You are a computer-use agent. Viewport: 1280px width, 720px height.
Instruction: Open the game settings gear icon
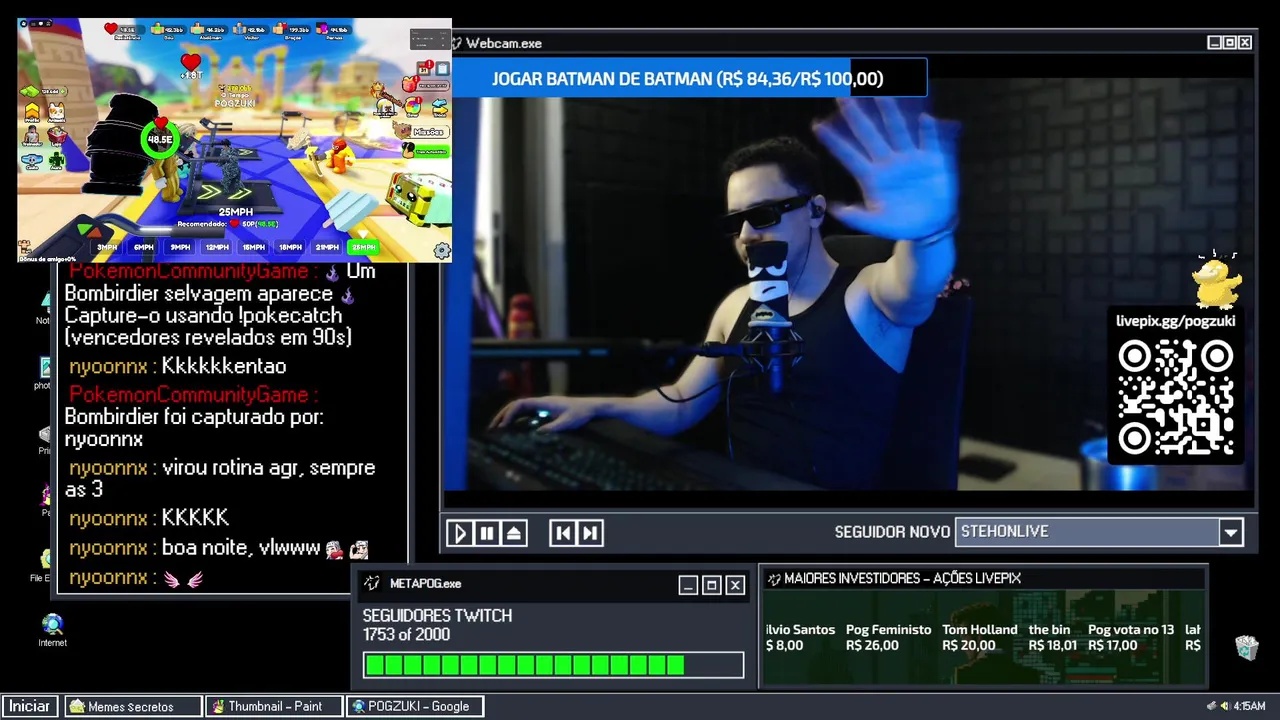coord(442,251)
